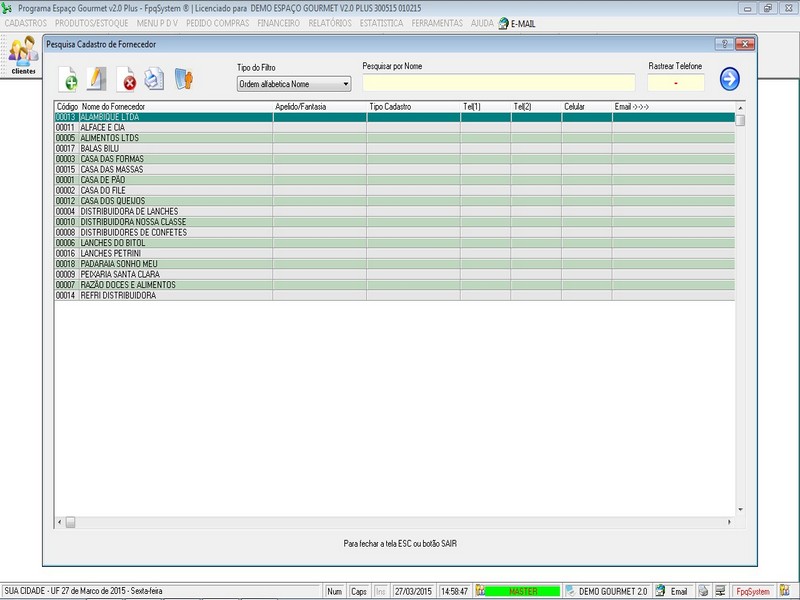Open the FINANCEIRO menu

pyautogui.click(x=279, y=22)
